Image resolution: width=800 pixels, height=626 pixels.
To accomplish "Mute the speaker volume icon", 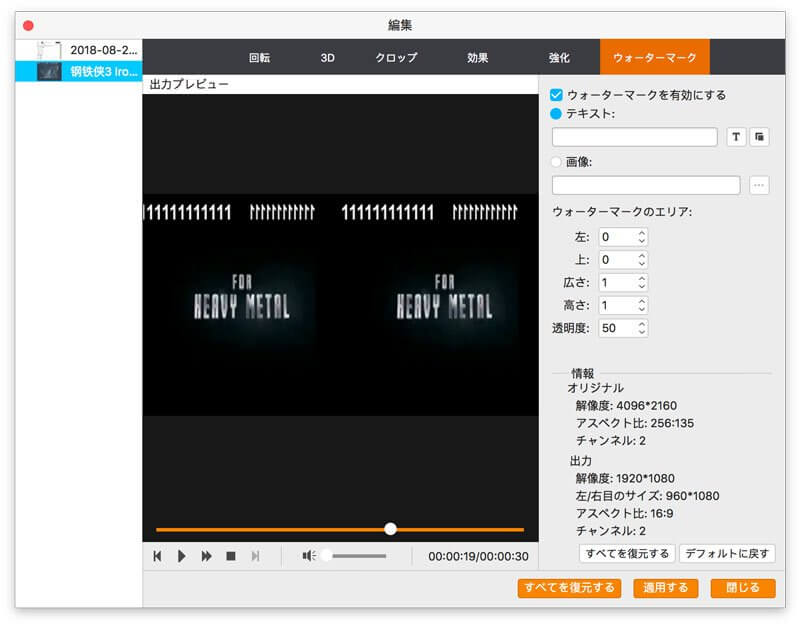I will coord(309,556).
